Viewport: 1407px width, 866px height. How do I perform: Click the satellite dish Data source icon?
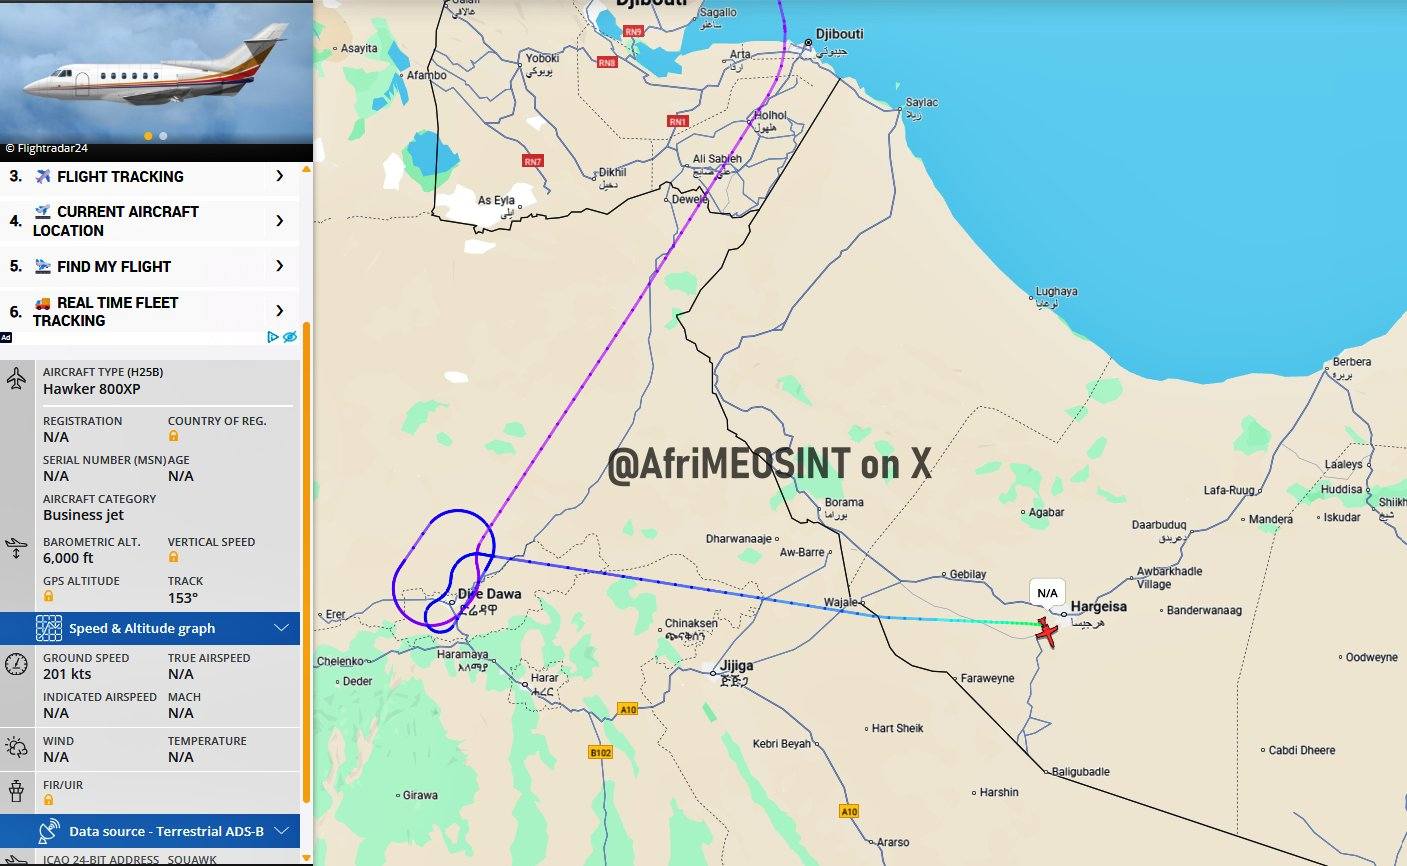click(48, 831)
